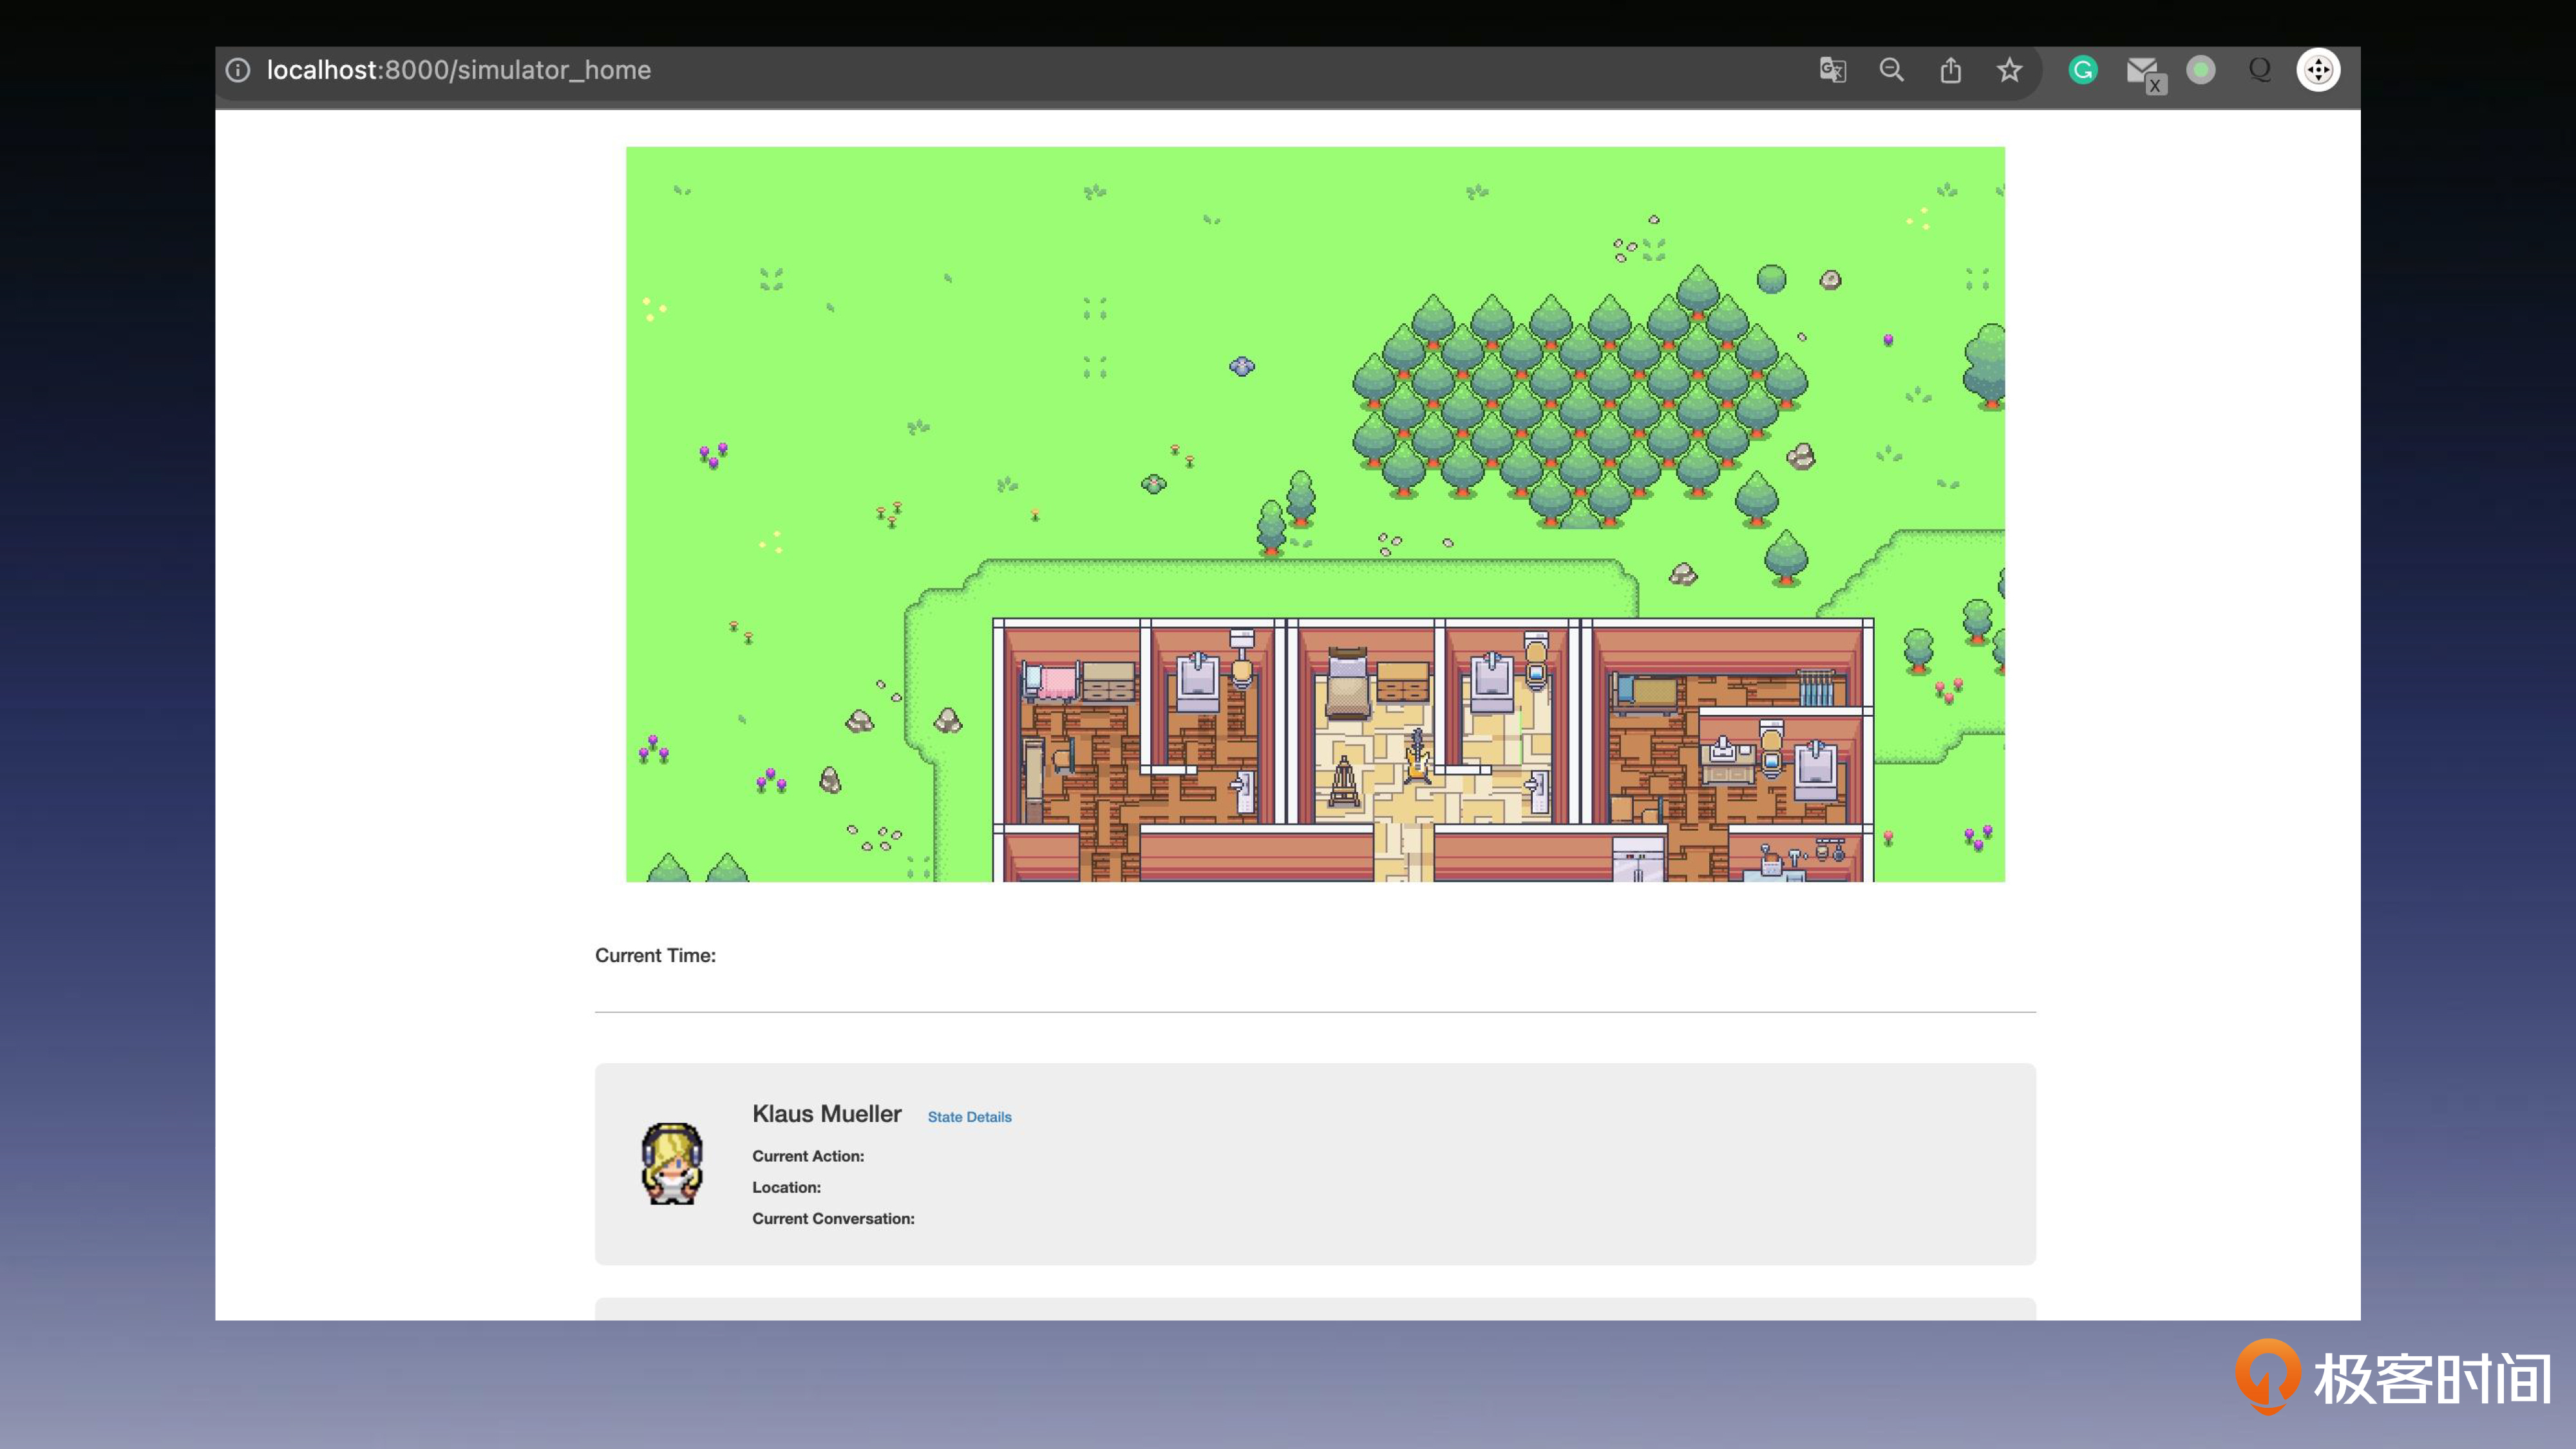
Task: Click the share page icon
Action: pyautogui.click(x=1950, y=70)
